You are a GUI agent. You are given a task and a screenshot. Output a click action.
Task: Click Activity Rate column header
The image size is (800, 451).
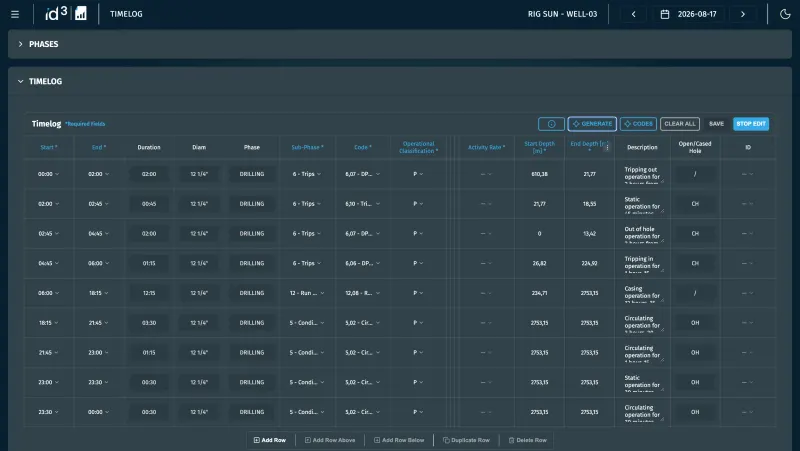tap(486, 147)
